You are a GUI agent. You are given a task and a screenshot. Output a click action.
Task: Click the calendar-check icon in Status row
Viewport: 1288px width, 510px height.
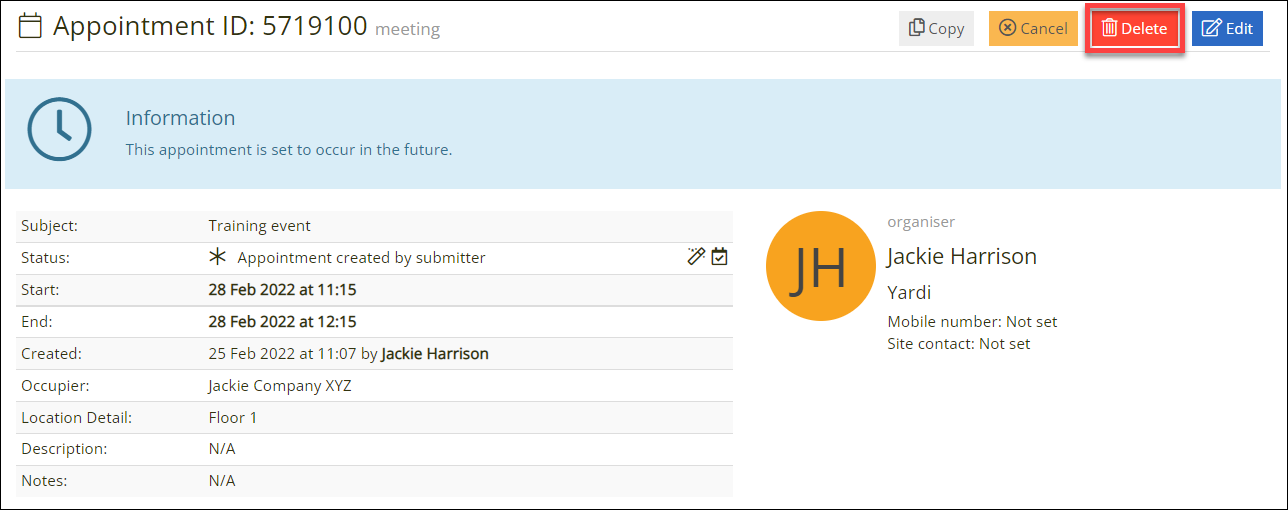pyautogui.click(x=719, y=257)
